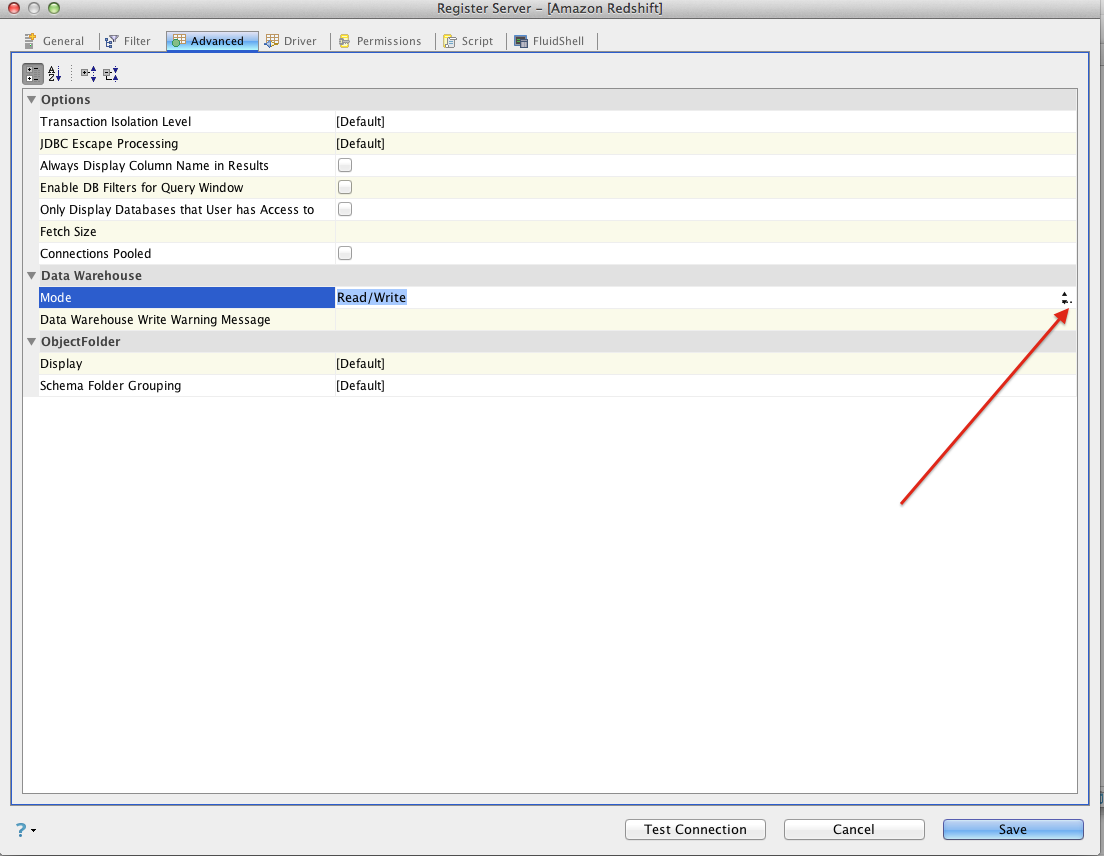
Task: Open the help question mark menu
Action: 25,830
